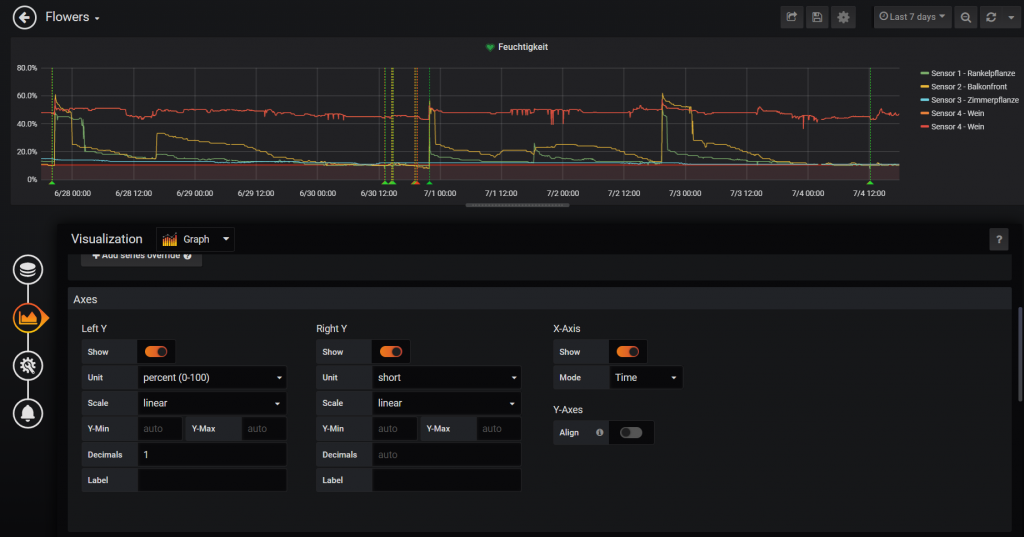
Task: Open the Flowers dashboard title menu
Action: 73,17
